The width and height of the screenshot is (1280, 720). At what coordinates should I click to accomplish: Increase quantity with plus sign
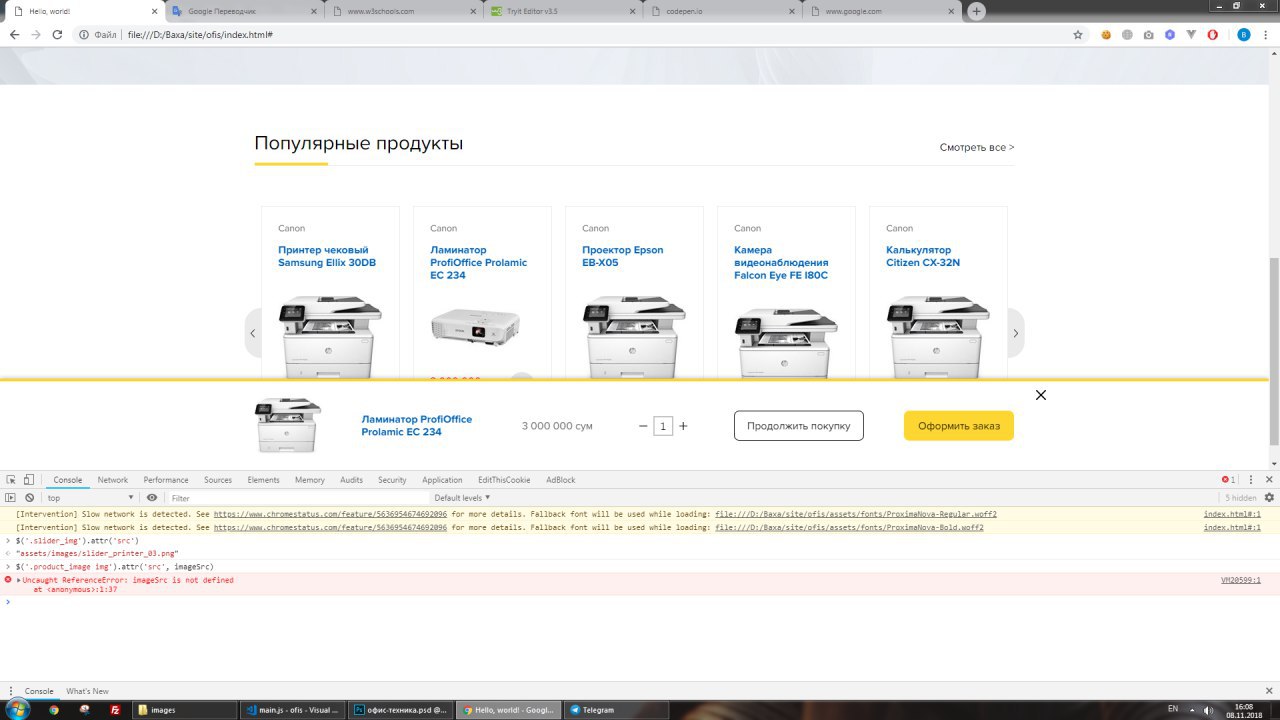(683, 426)
